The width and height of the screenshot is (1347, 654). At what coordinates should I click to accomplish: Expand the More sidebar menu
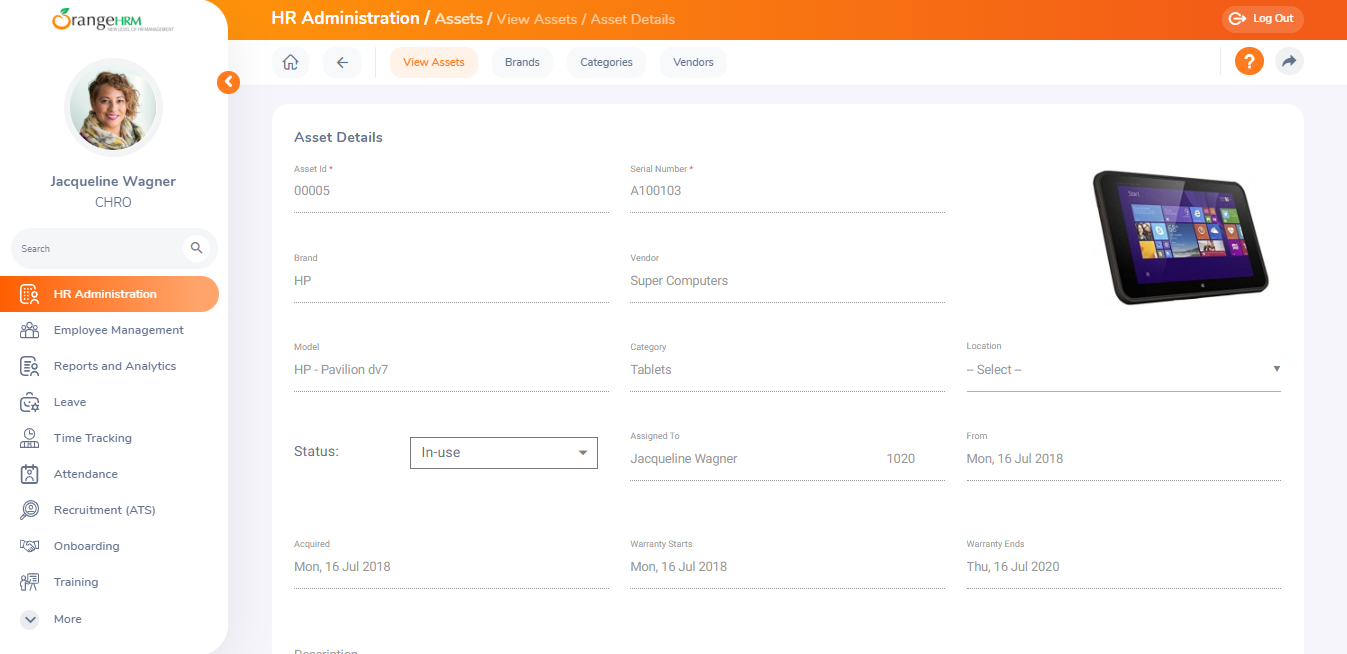[67, 619]
